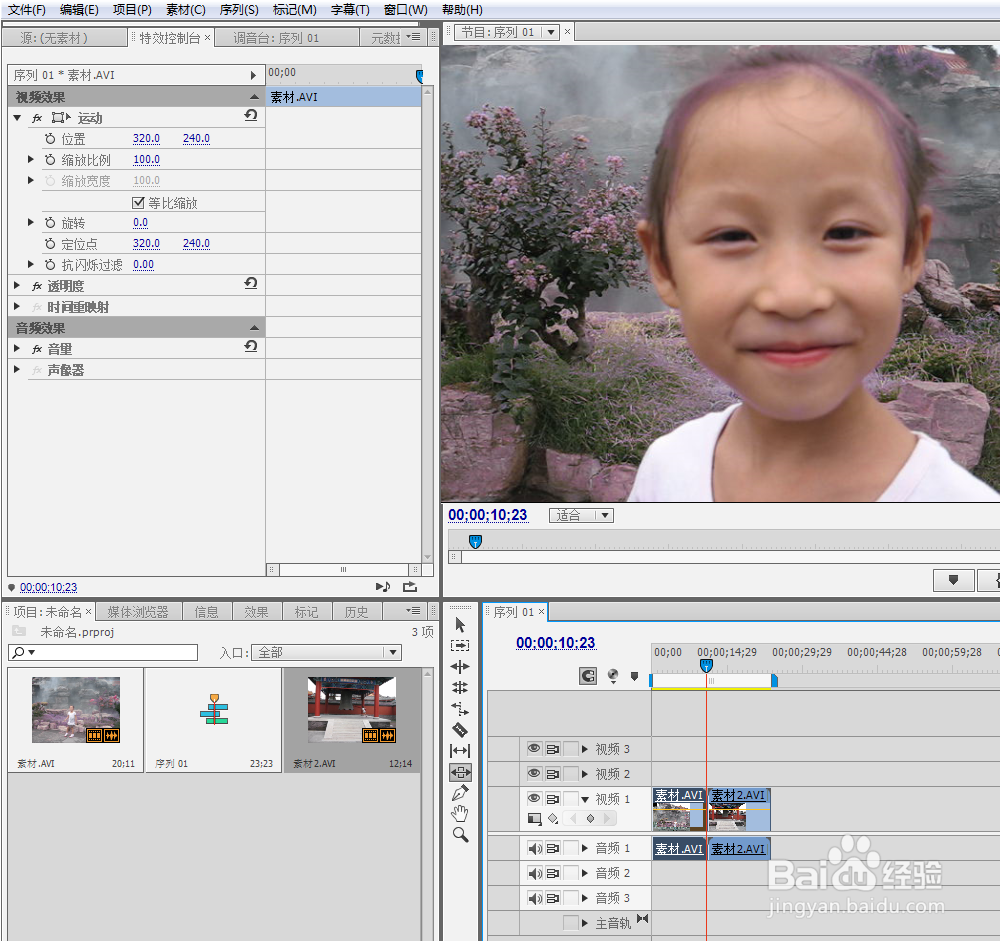1000x941 pixels.
Task: Uncheck the 等比缩放 checkbox
Action: 138,202
